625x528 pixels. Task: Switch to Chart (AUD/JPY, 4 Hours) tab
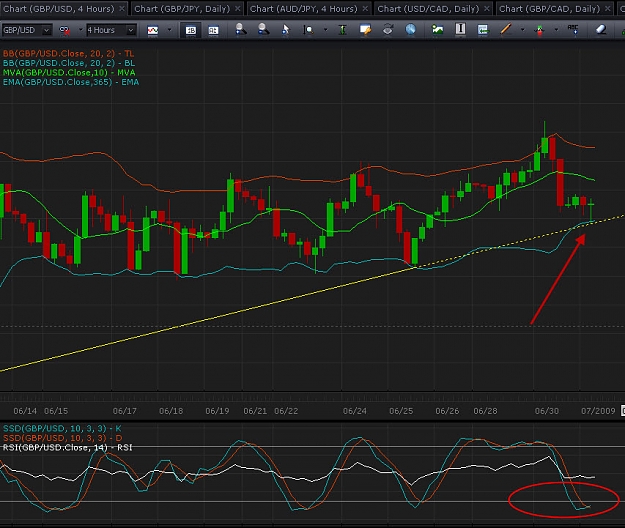tap(304, 8)
